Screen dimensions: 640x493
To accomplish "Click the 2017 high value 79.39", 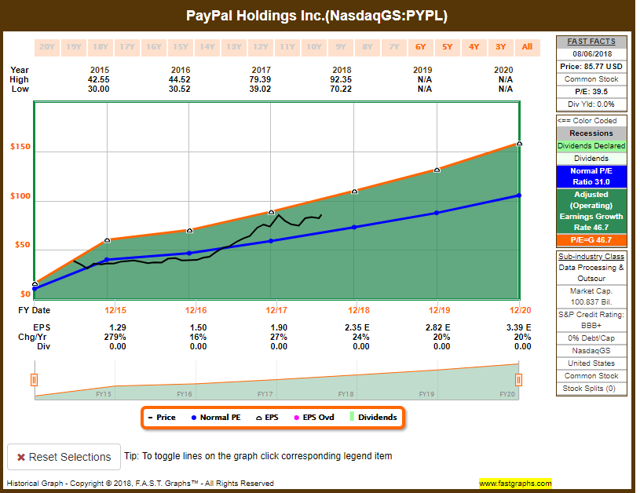I will coord(260,80).
